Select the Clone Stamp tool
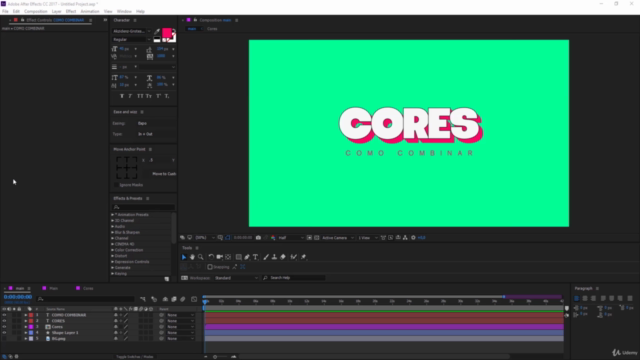This screenshot has width=640, height=360. click(274, 257)
